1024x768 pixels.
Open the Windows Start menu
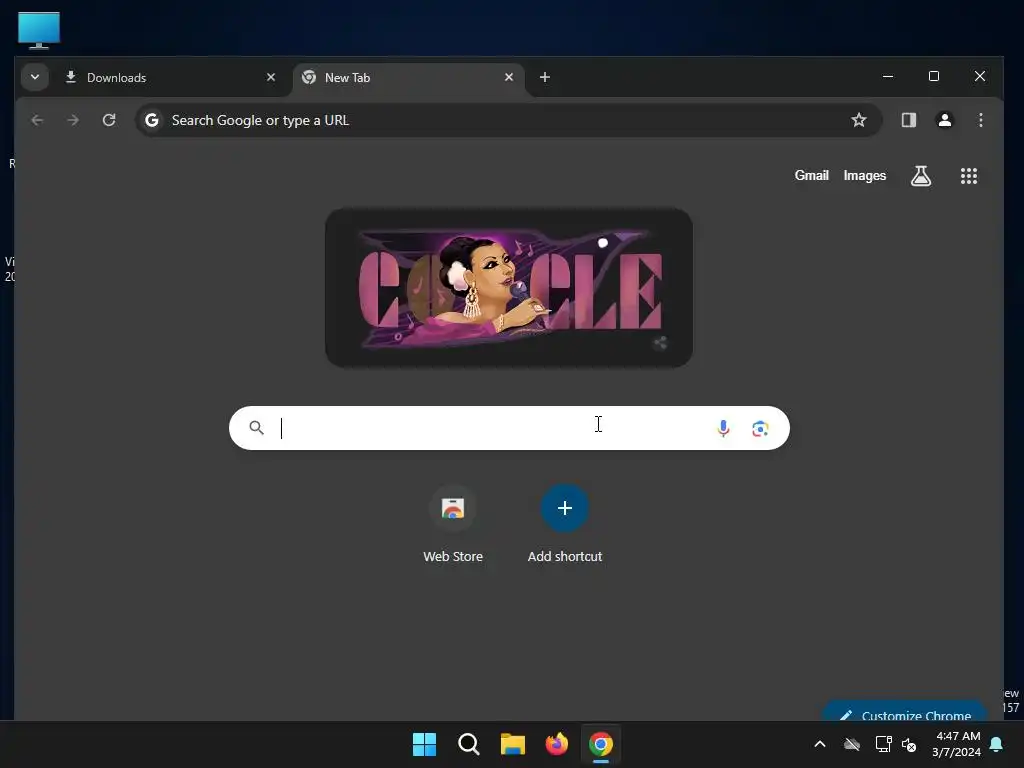pos(424,744)
